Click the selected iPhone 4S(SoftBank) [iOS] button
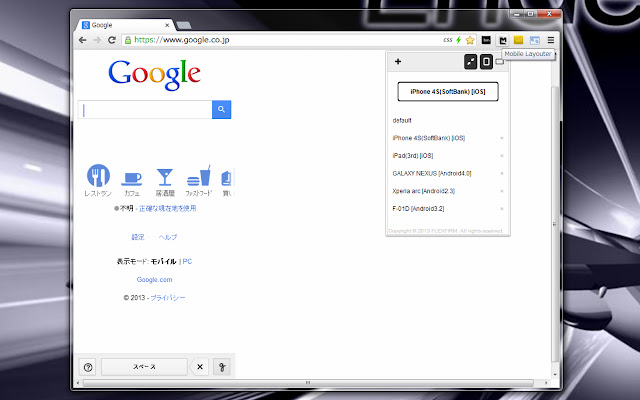 pos(448,91)
